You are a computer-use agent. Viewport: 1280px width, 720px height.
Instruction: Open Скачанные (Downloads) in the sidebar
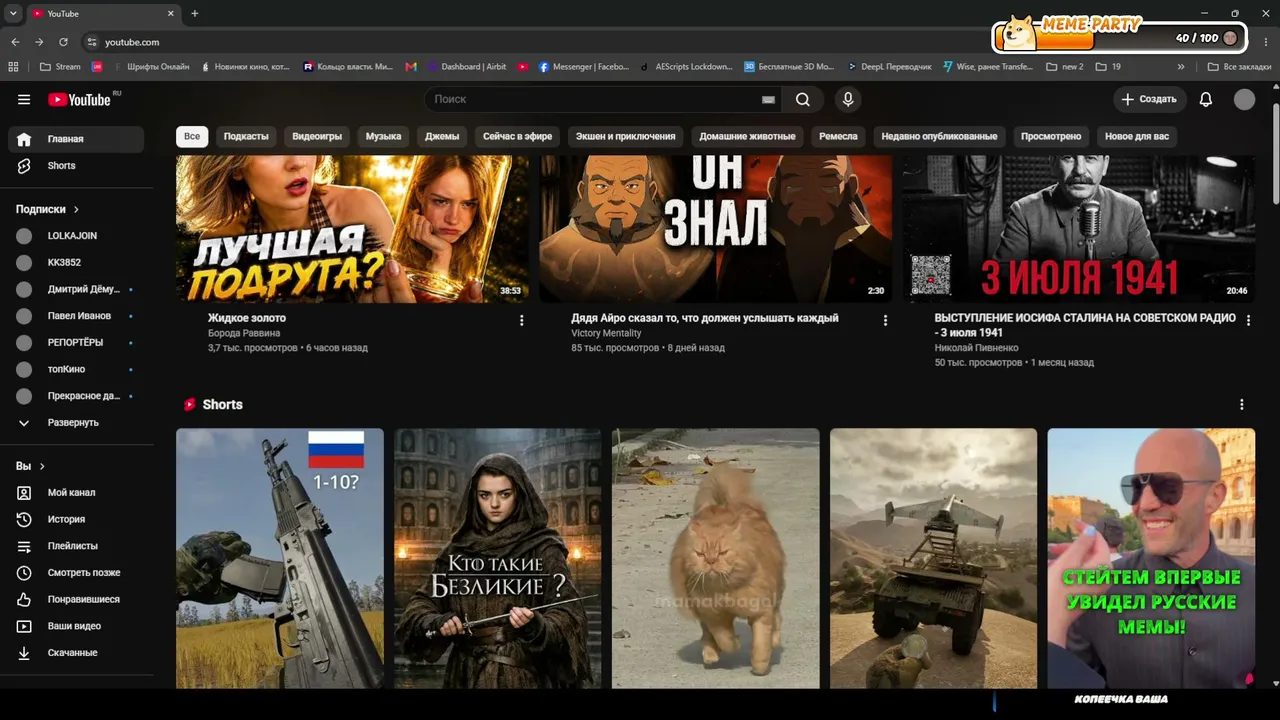[76, 653]
